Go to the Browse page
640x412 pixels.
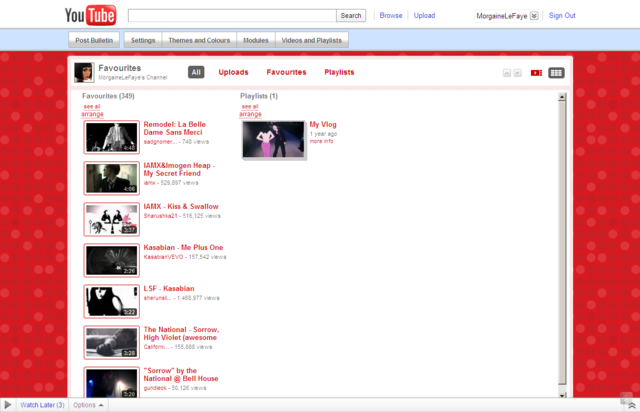pyautogui.click(x=391, y=16)
